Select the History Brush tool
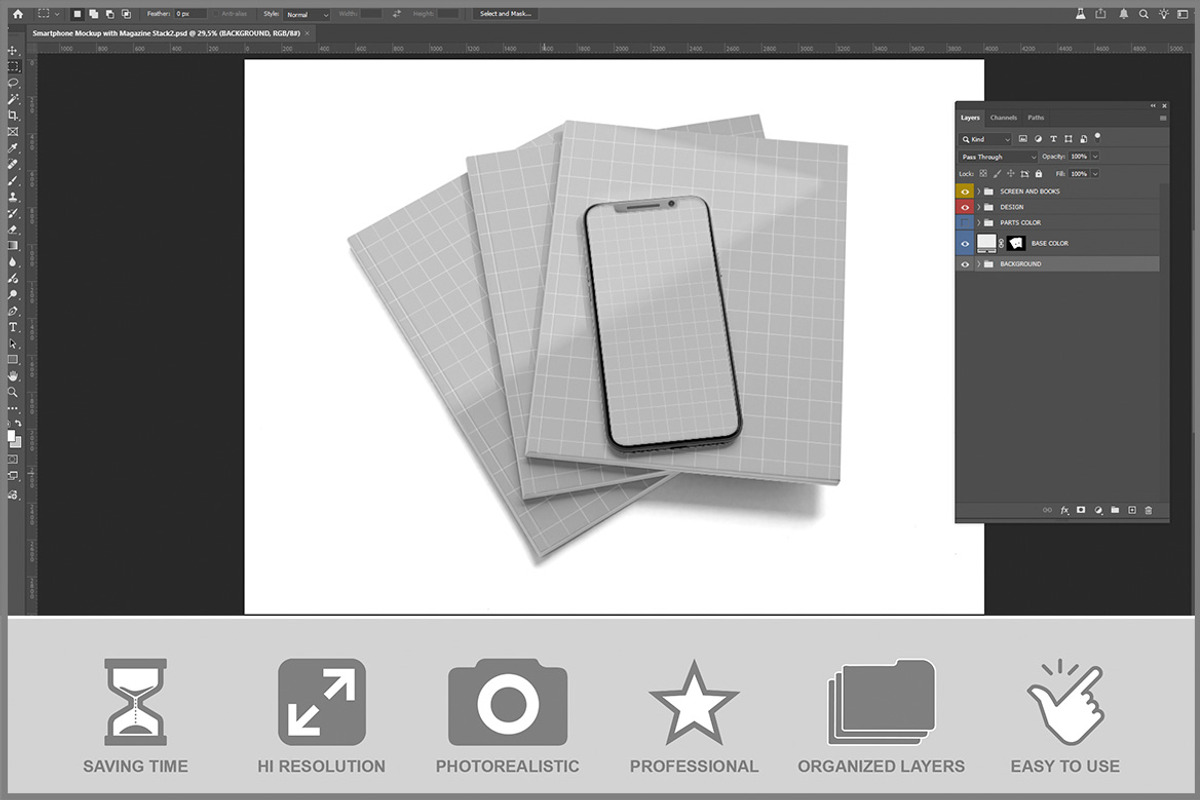Image resolution: width=1200 pixels, height=800 pixels. pos(13,213)
